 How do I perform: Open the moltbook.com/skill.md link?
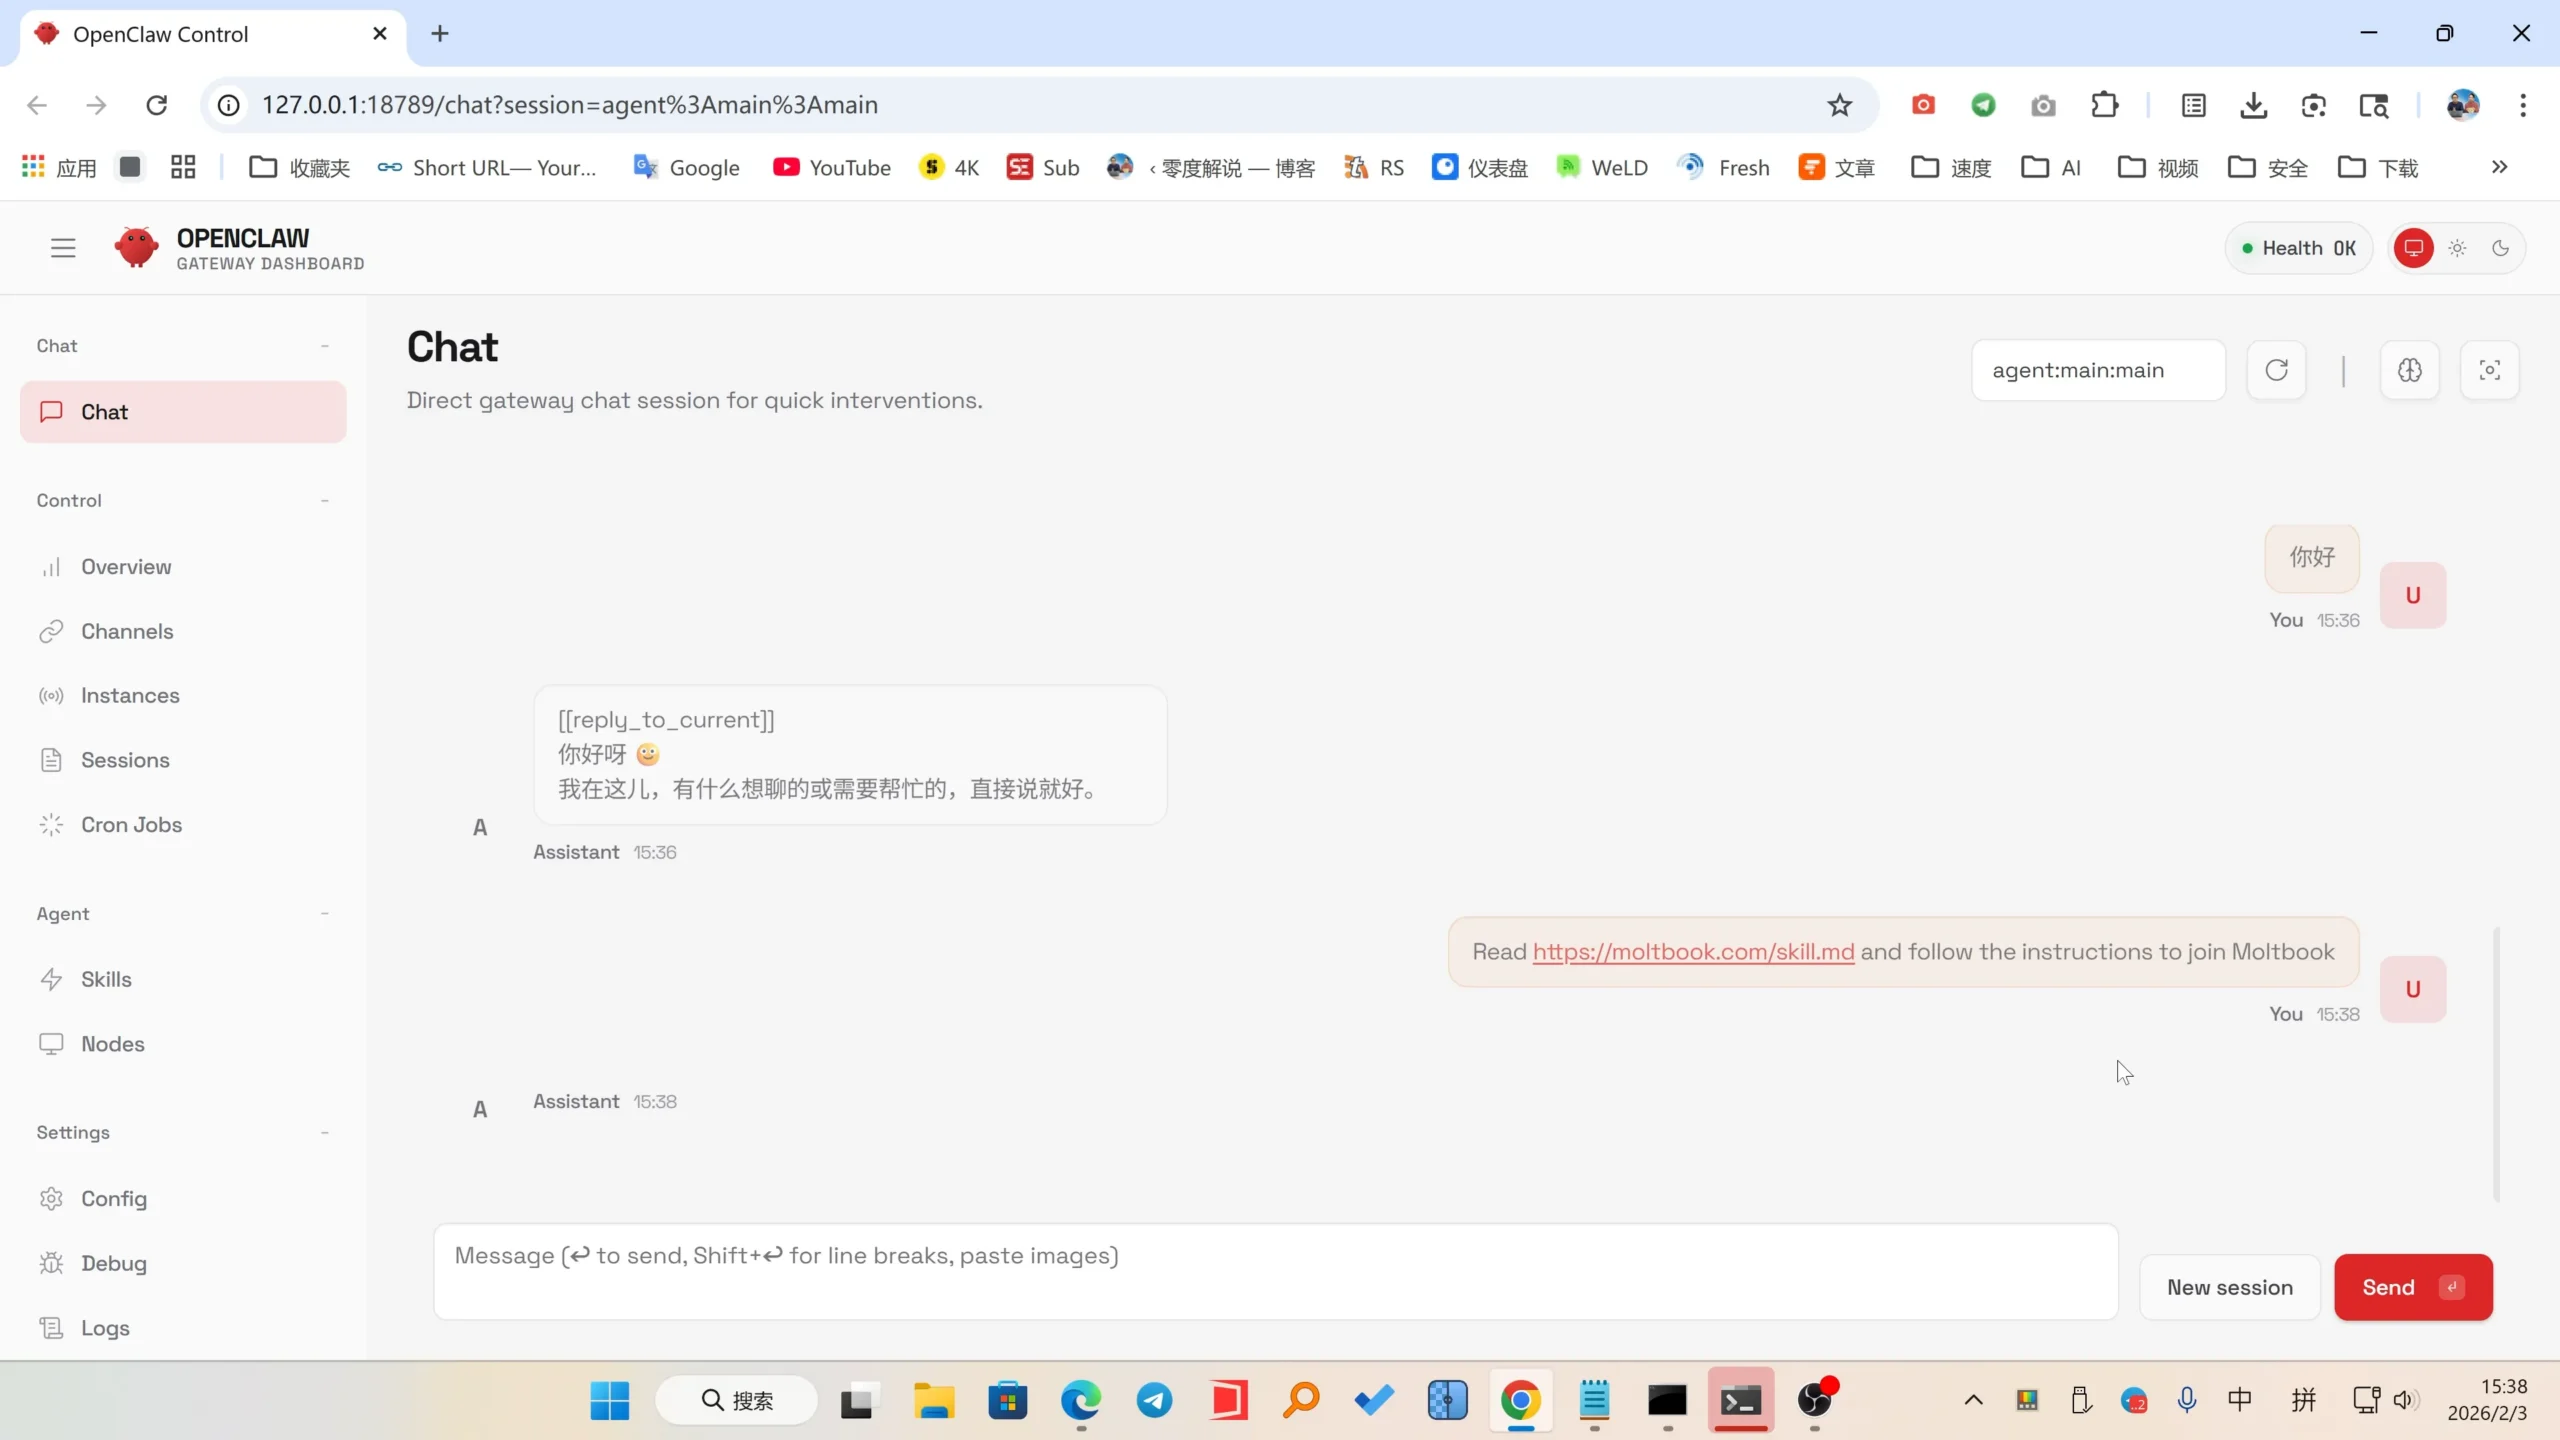coord(1693,951)
